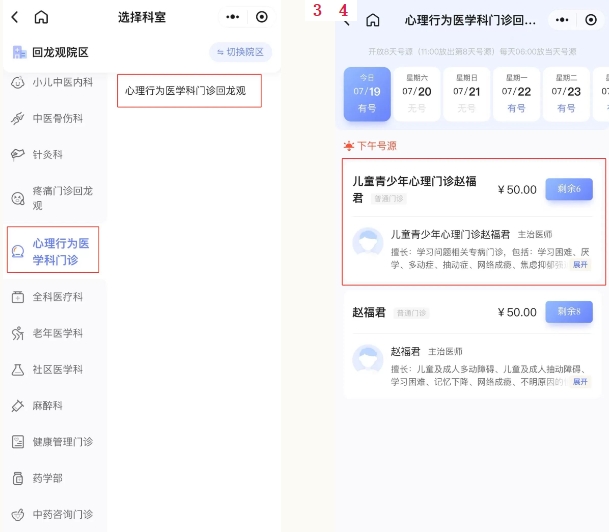This screenshot has width=609, height=532.
Task: Expand the first doctor's specialty description
Action: 580,265
